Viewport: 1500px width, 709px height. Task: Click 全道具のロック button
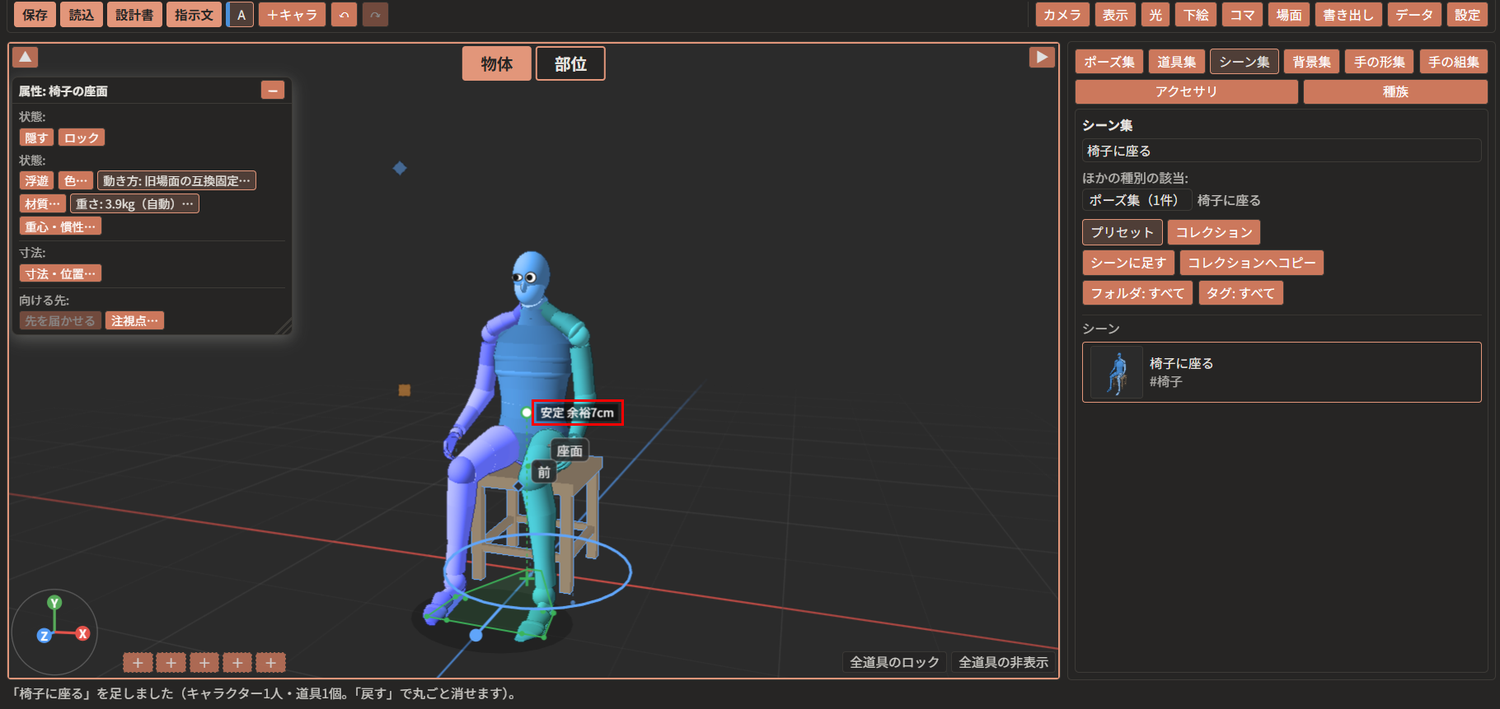pyautogui.click(x=895, y=662)
